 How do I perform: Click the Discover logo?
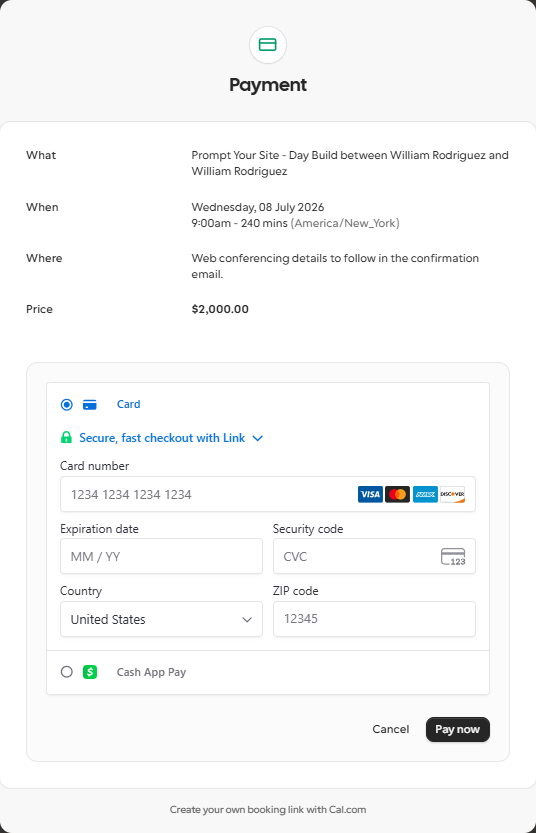pos(453,495)
